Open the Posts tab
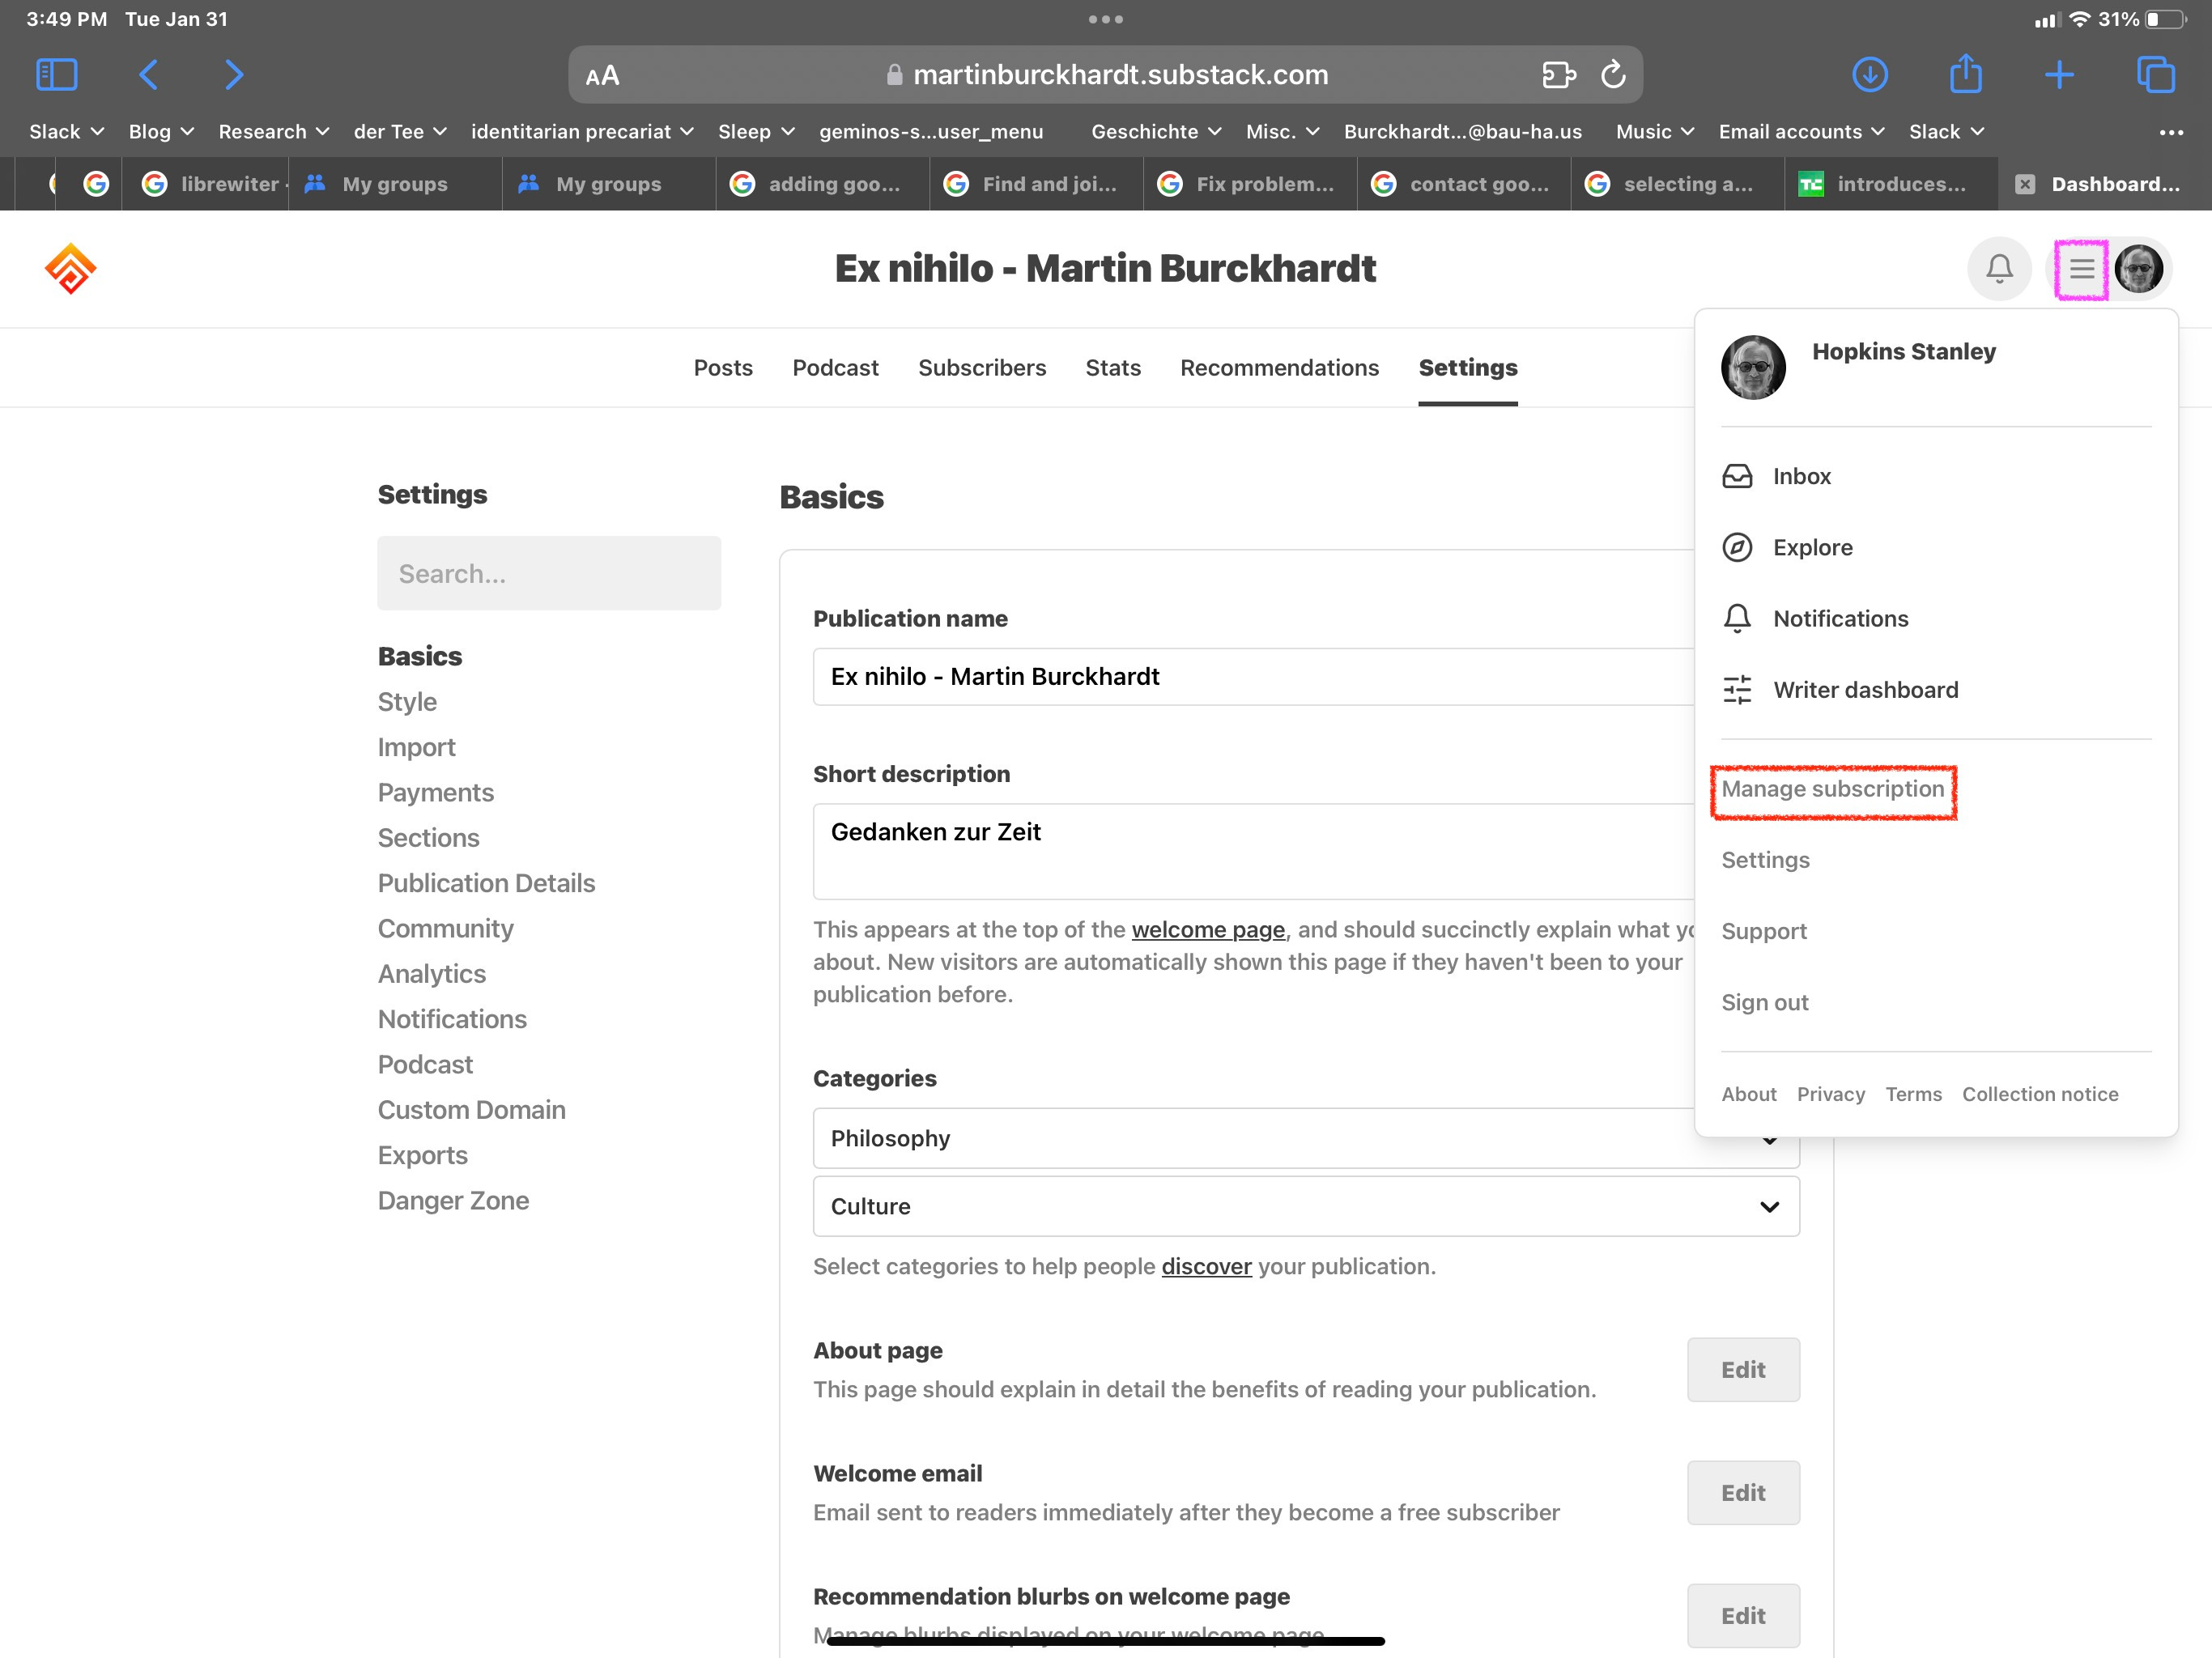This screenshot has width=2212, height=1658. click(x=723, y=368)
